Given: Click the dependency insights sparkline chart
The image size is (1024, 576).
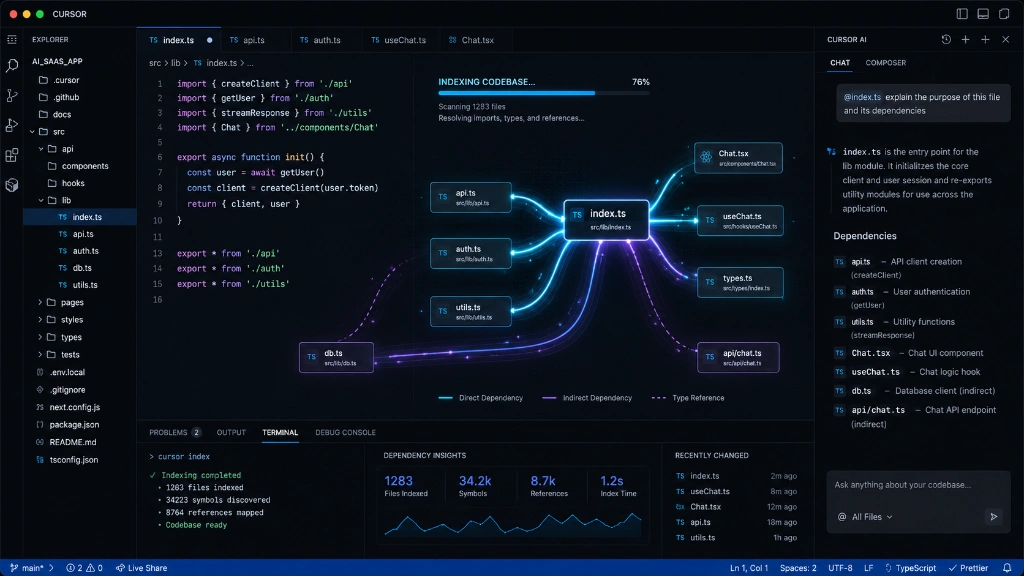Looking at the screenshot, I should click(x=513, y=524).
